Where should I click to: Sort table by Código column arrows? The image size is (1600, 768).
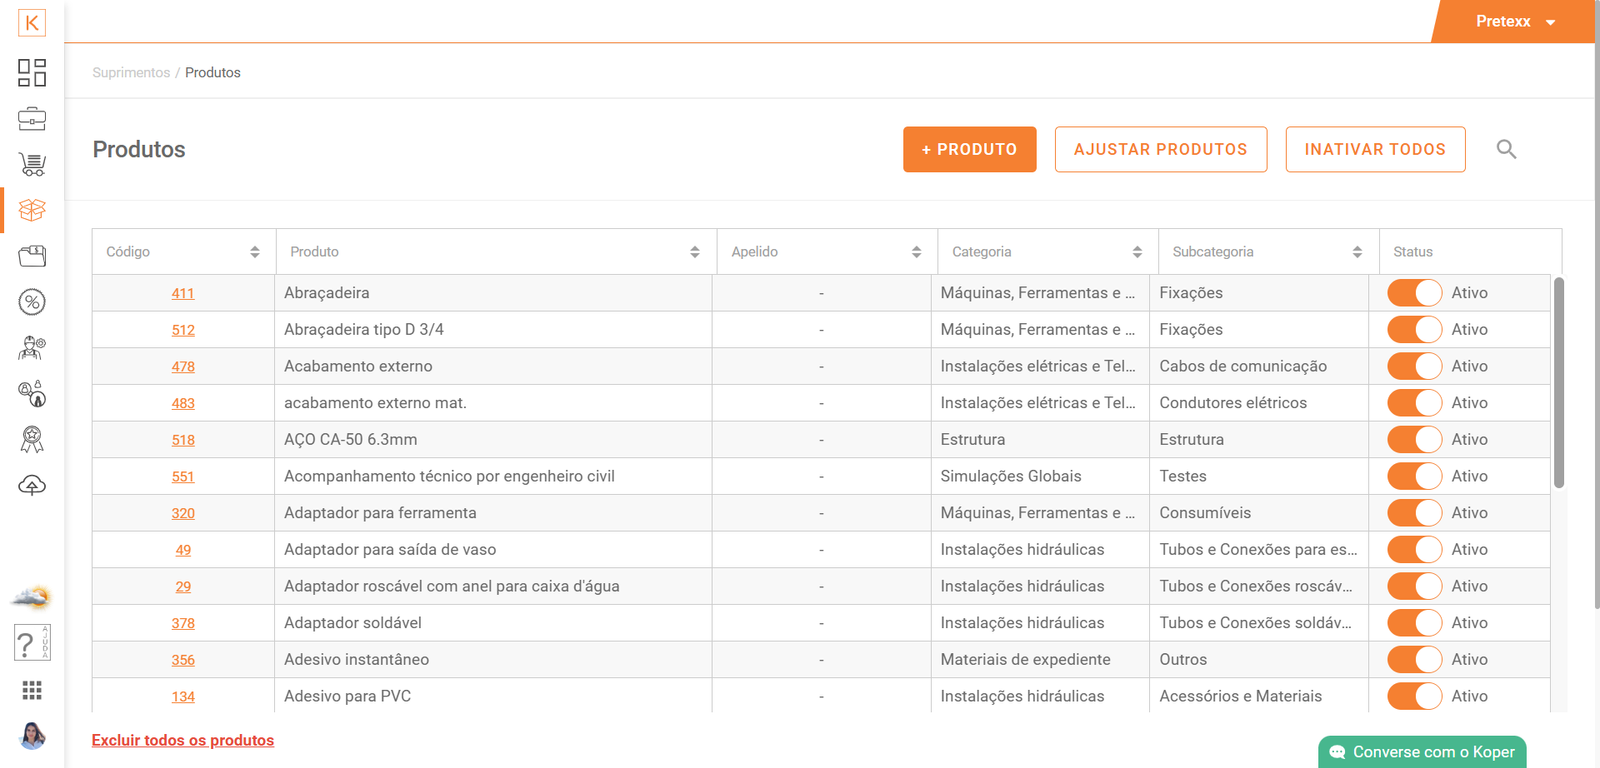(255, 252)
